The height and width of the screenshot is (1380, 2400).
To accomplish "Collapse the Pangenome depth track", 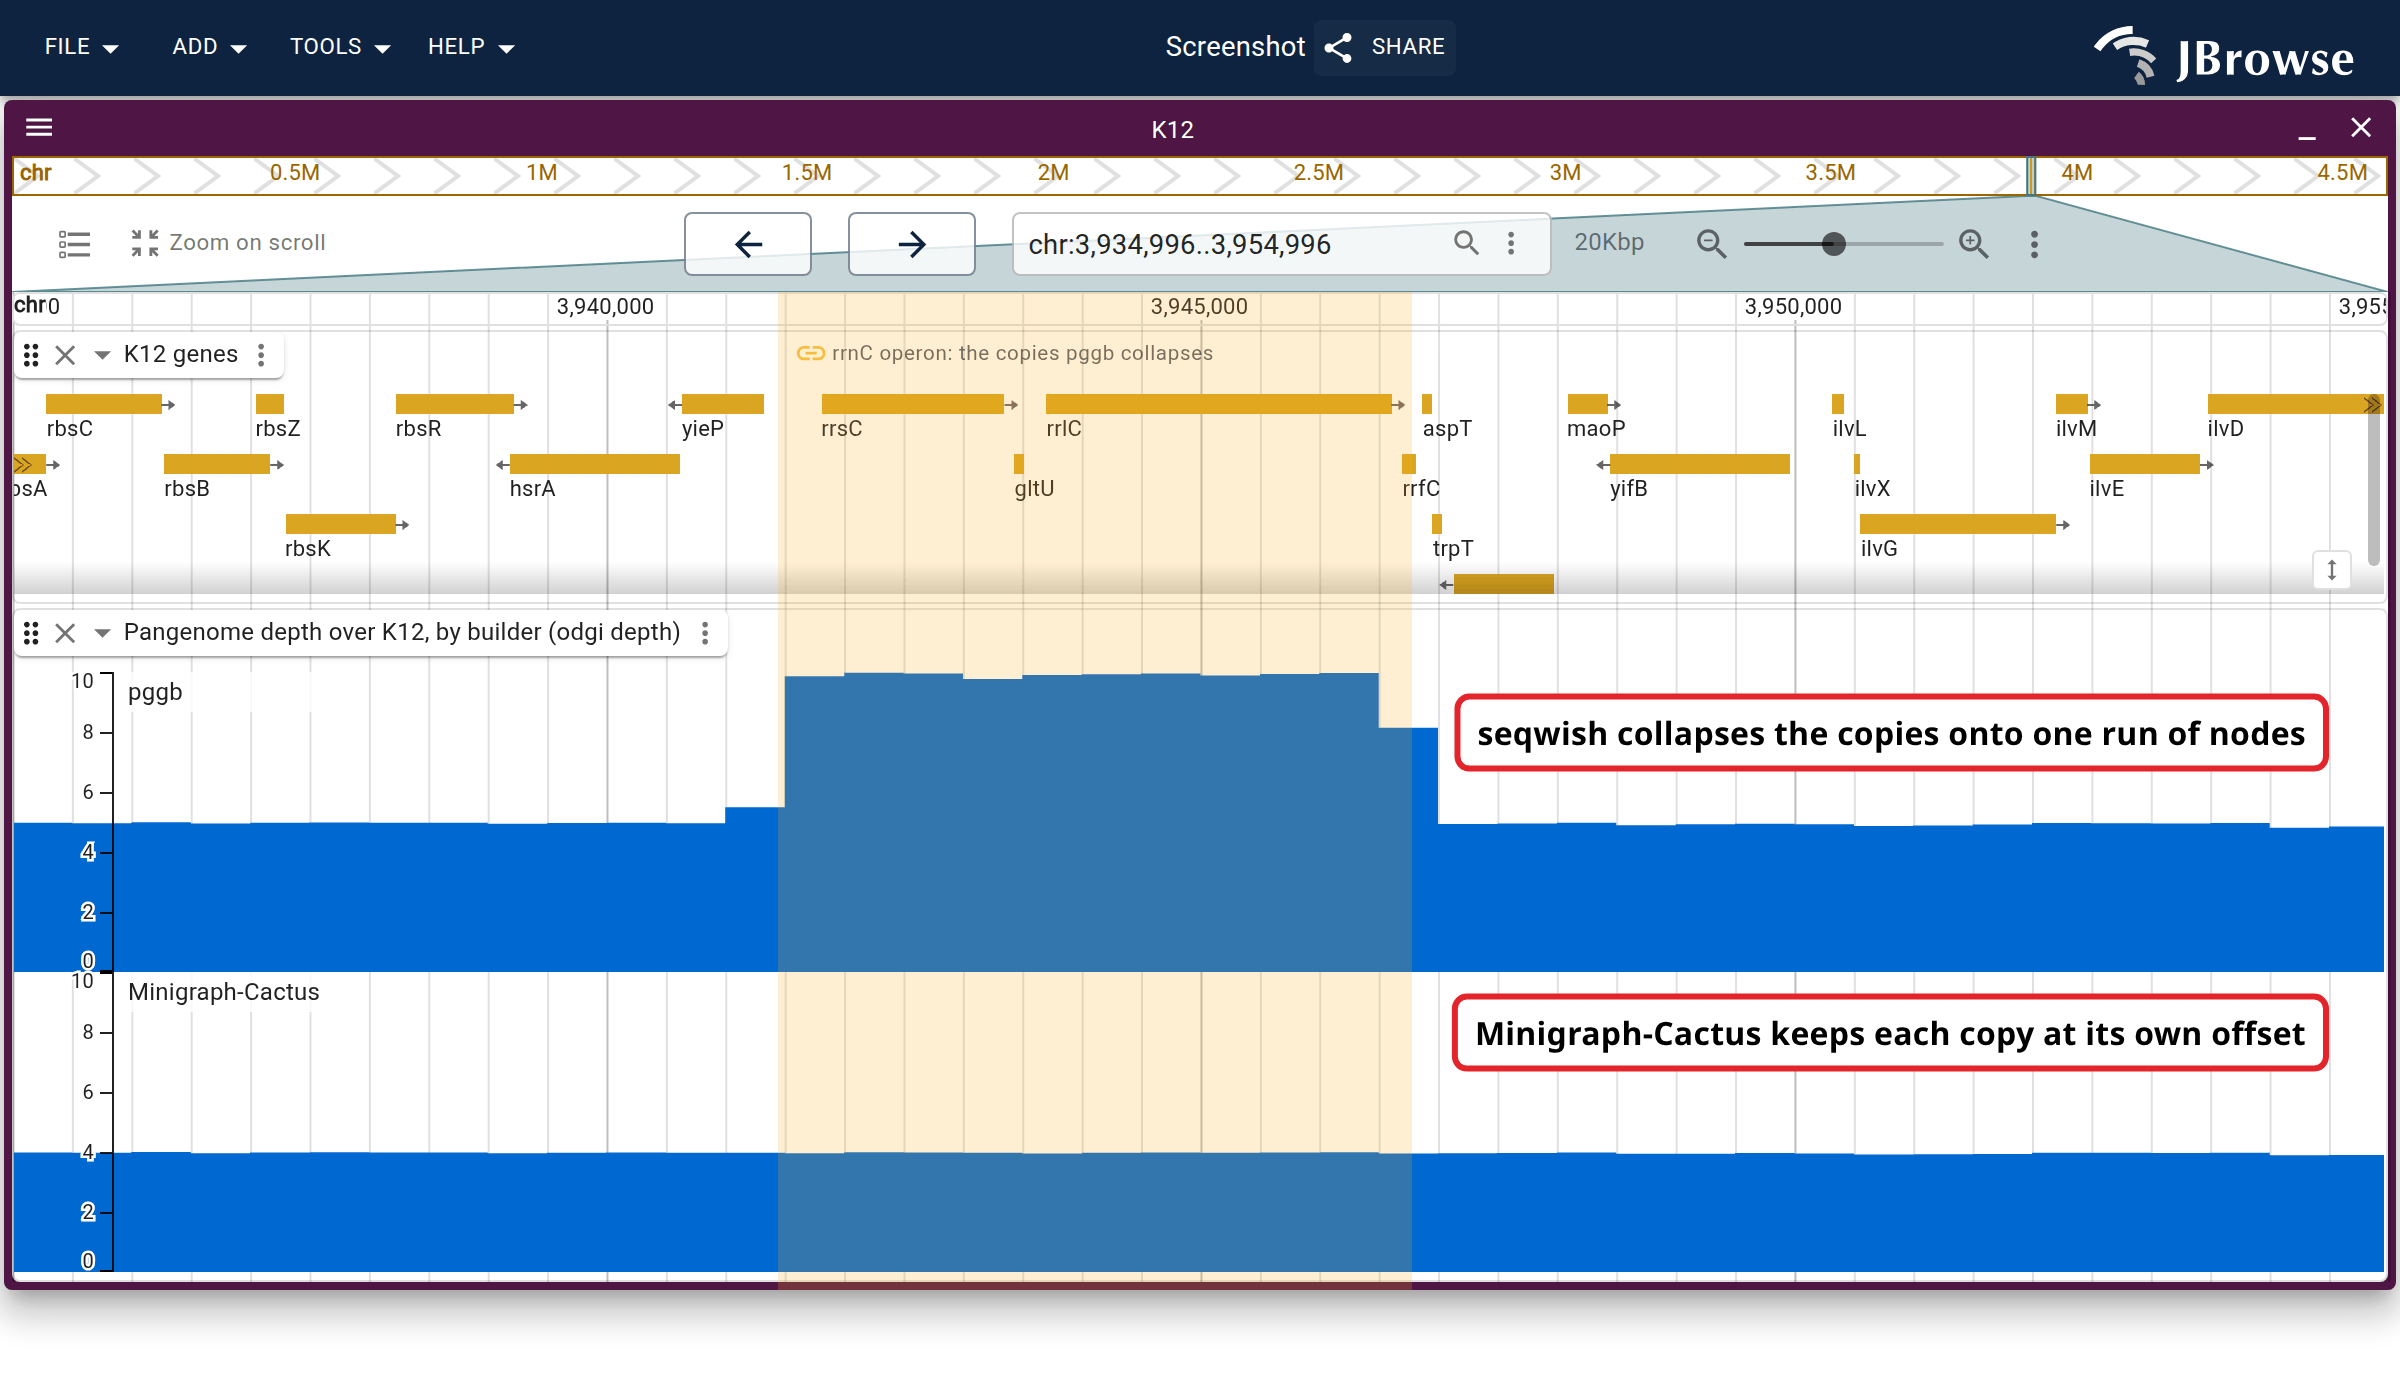I will click(102, 633).
